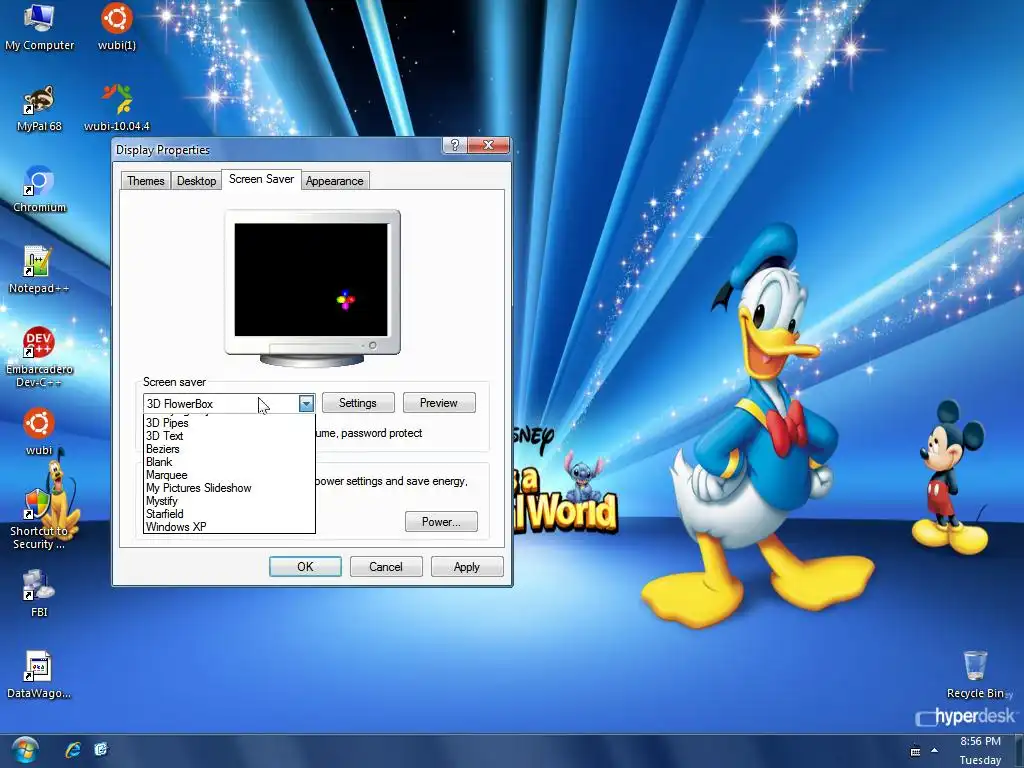Open the My Computer desktop icon
The image size is (1024, 768).
(39, 27)
